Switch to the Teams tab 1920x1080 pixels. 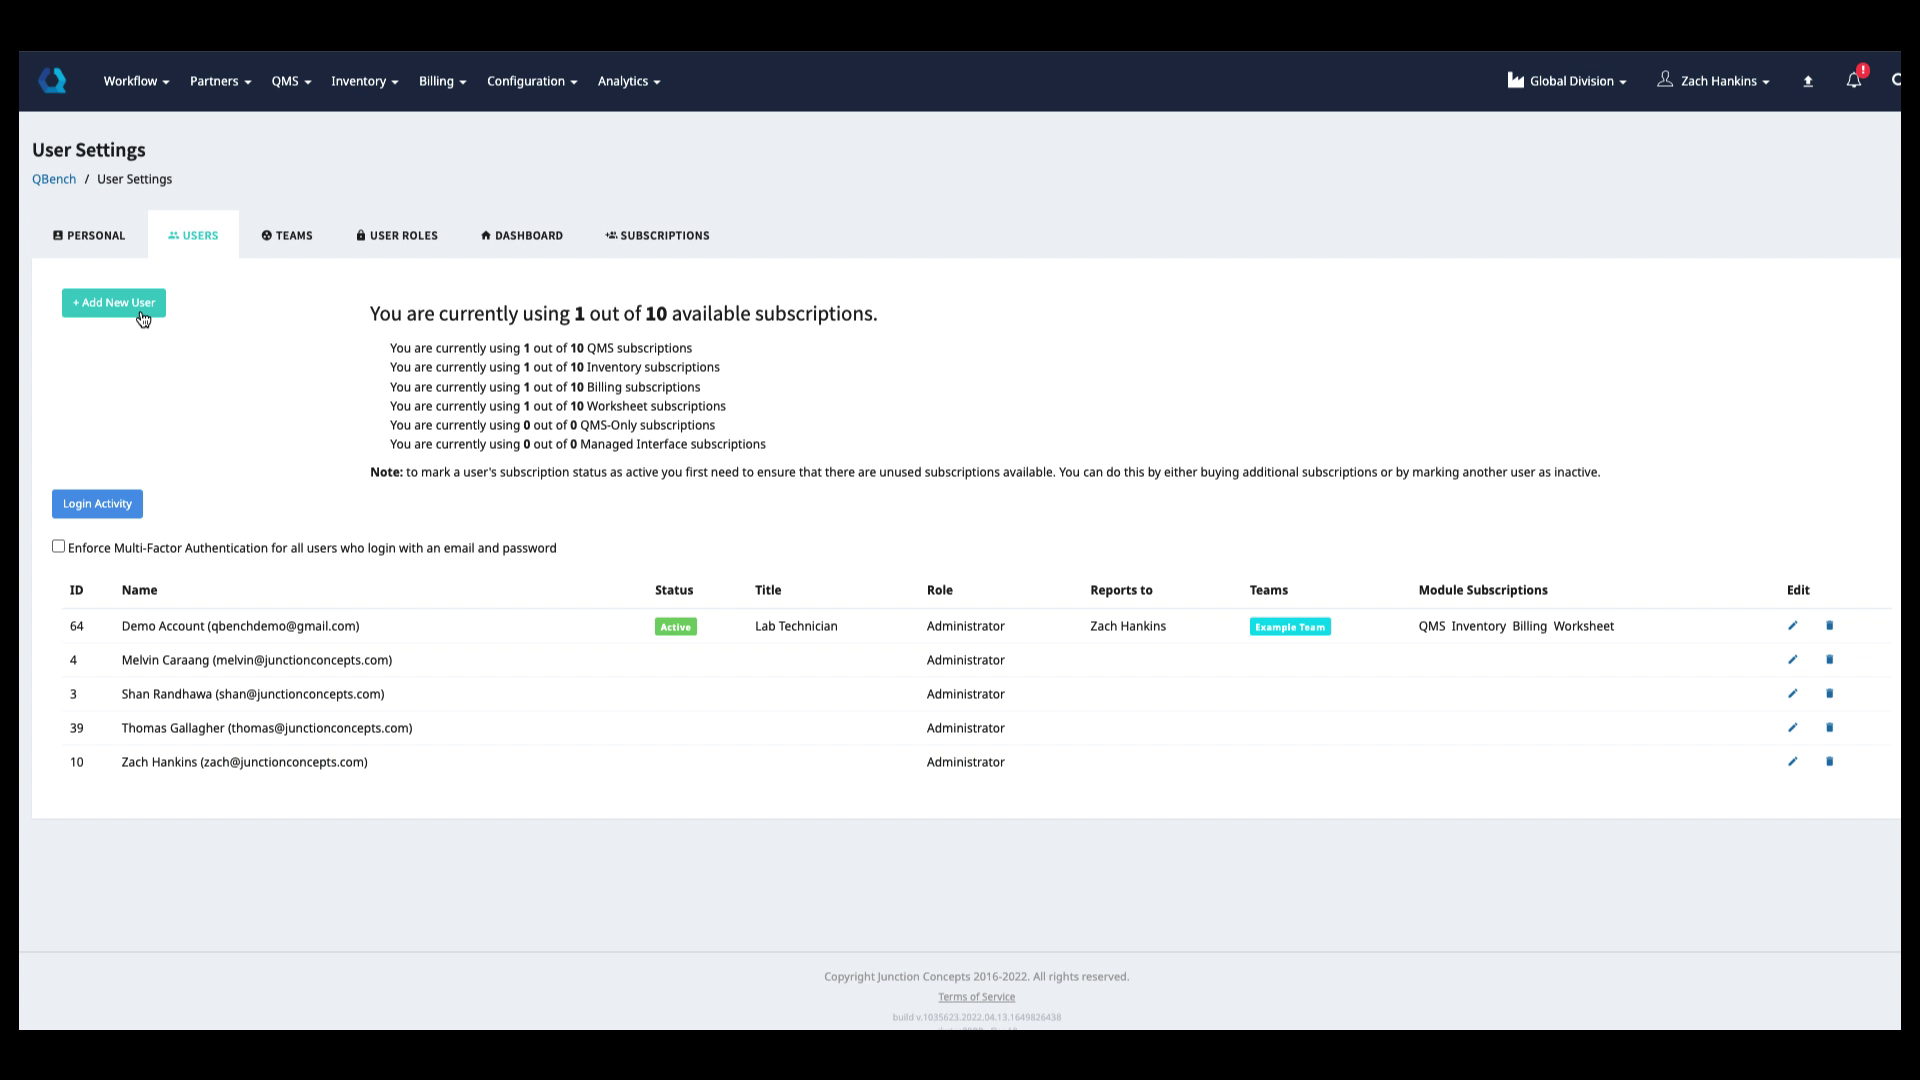coord(287,236)
